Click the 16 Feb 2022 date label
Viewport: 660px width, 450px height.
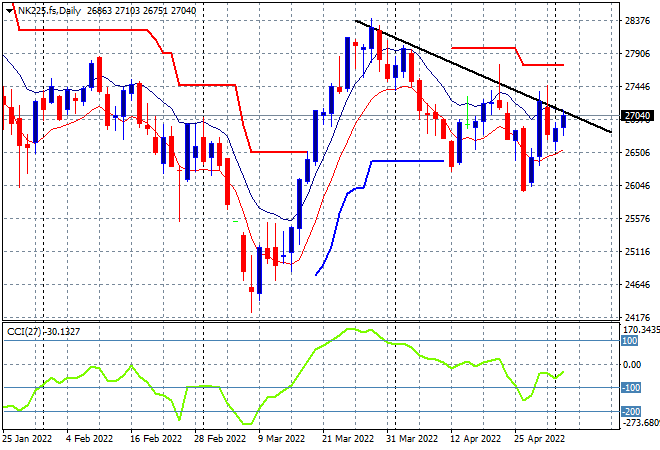[x=156, y=439]
